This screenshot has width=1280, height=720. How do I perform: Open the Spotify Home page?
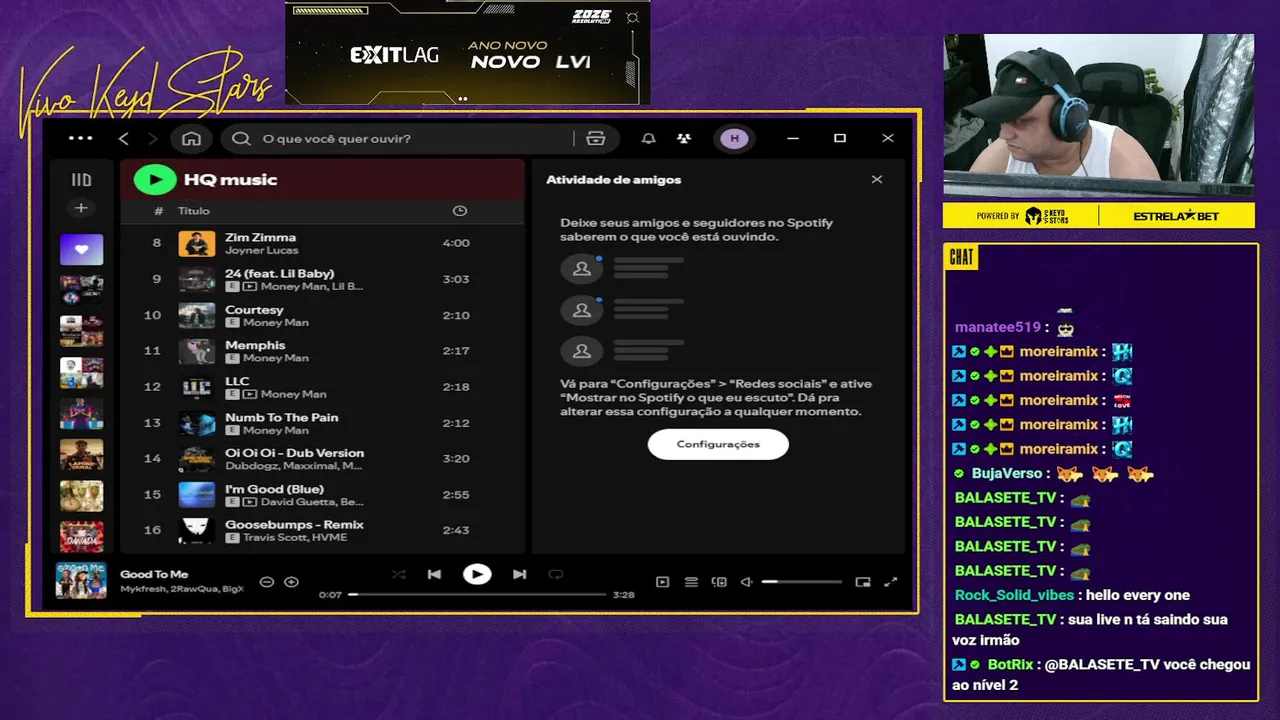(191, 138)
